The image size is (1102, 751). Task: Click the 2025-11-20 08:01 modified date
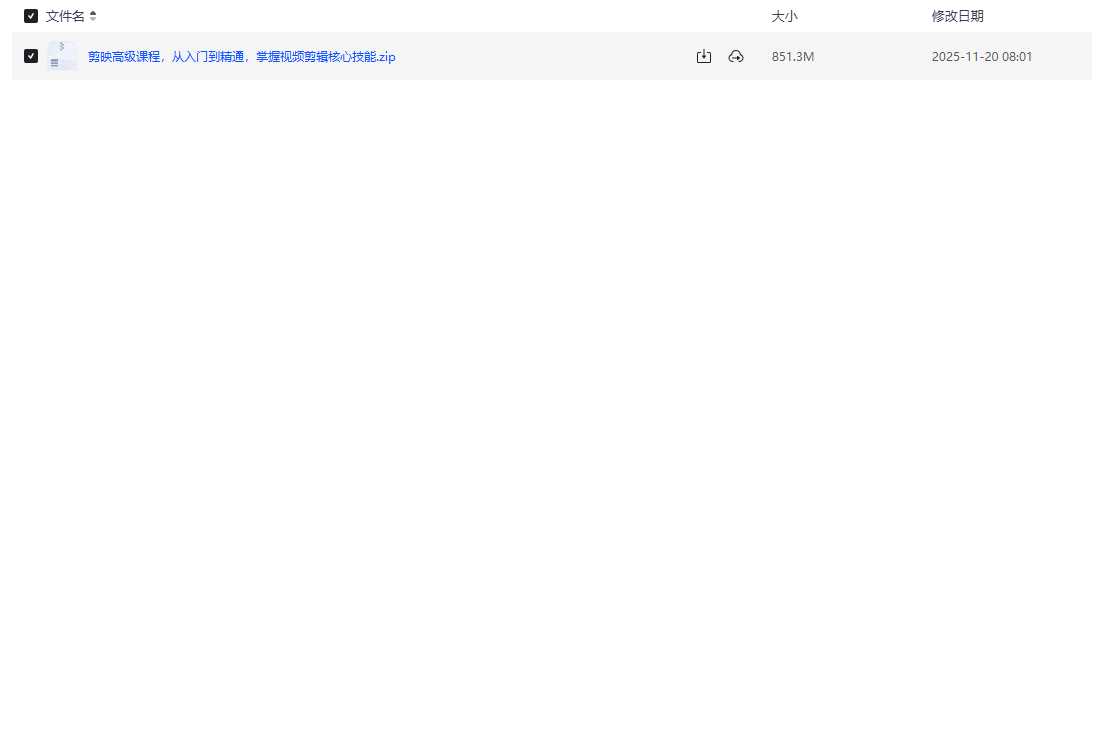click(x=981, y=57)
